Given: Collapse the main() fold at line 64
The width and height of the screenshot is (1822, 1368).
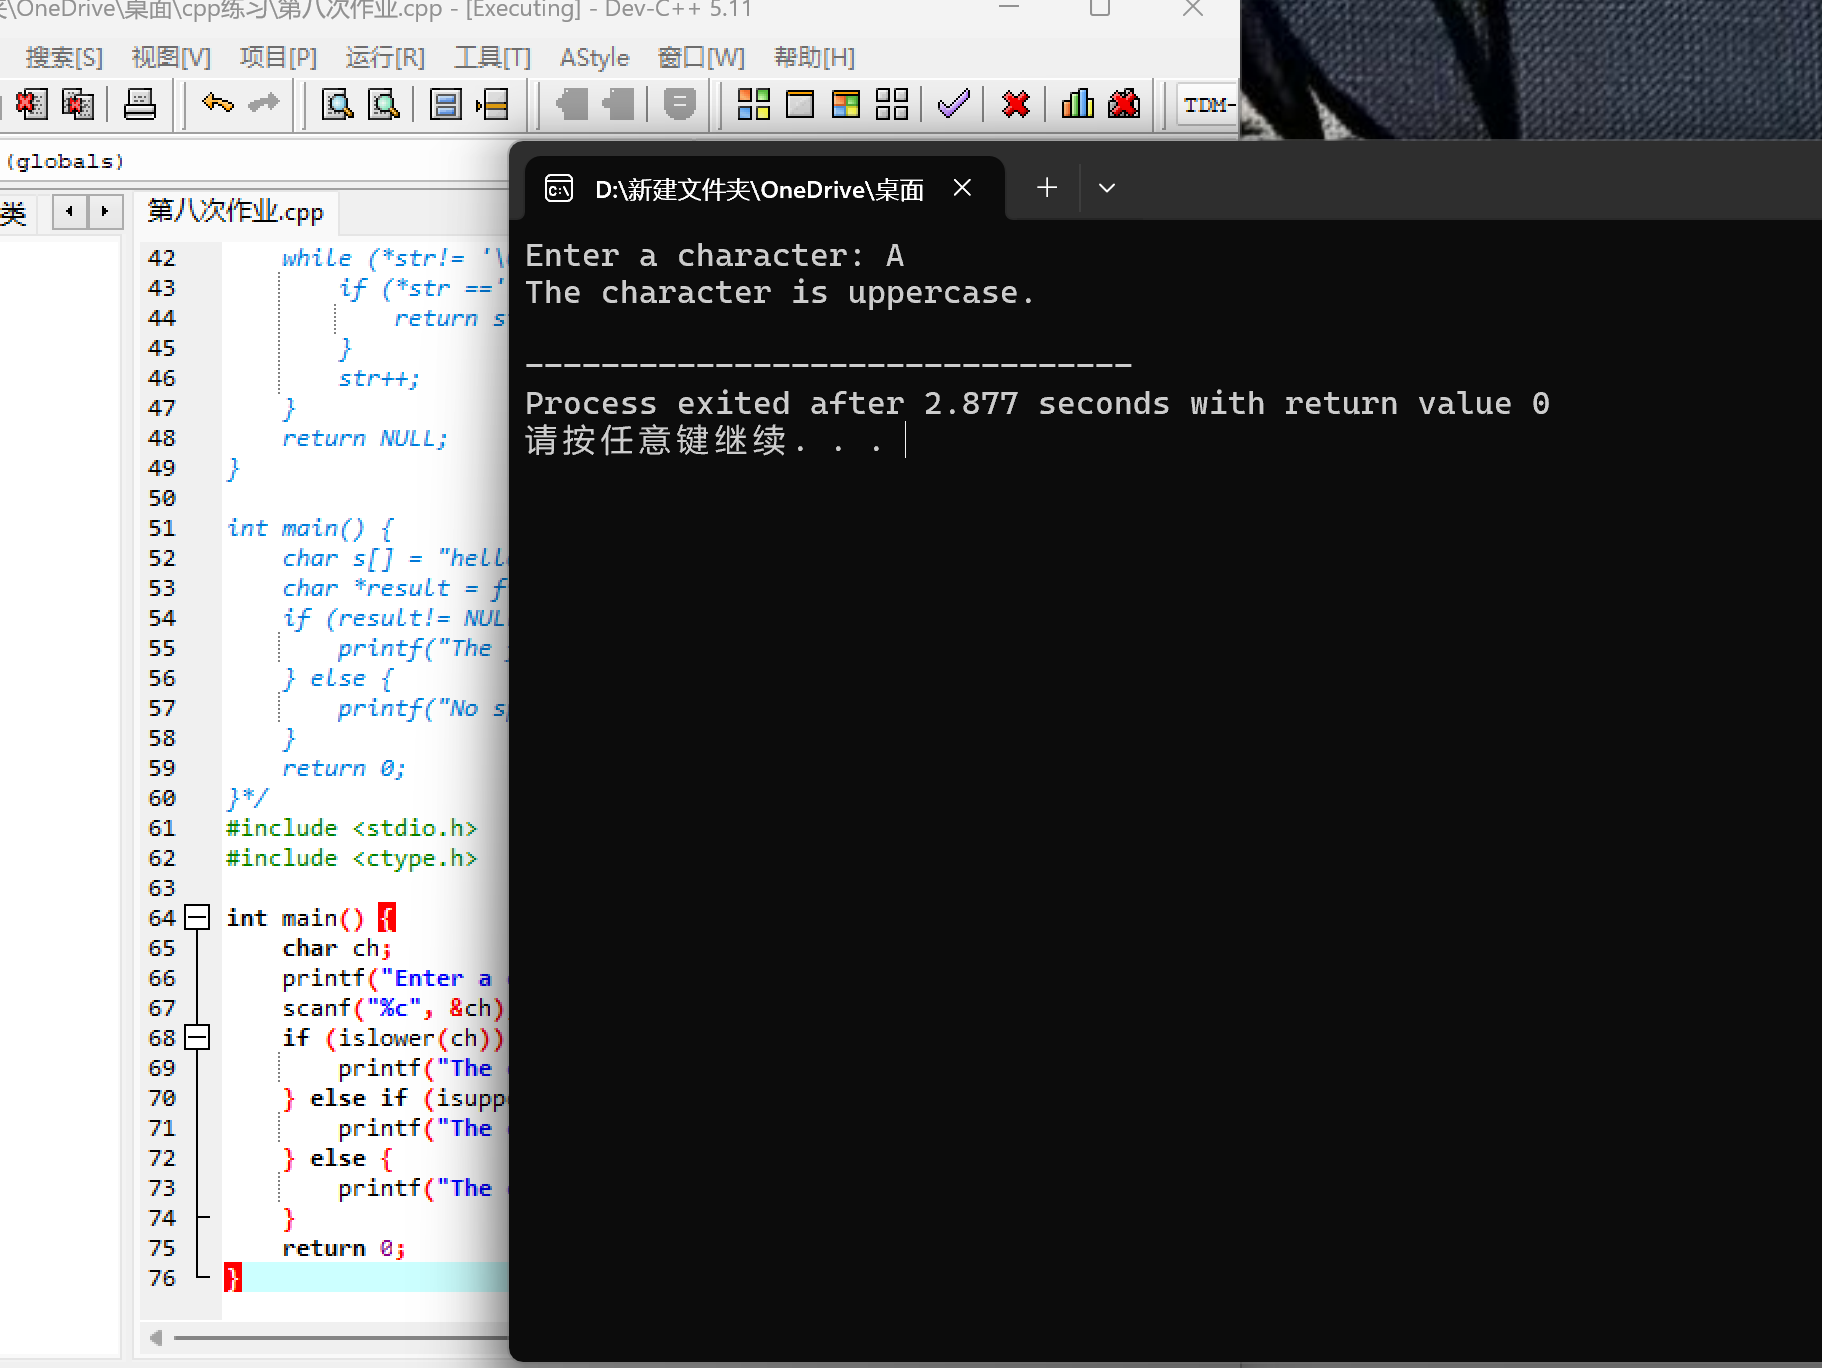Looking at the screenshot, I should tap(198, 917).
